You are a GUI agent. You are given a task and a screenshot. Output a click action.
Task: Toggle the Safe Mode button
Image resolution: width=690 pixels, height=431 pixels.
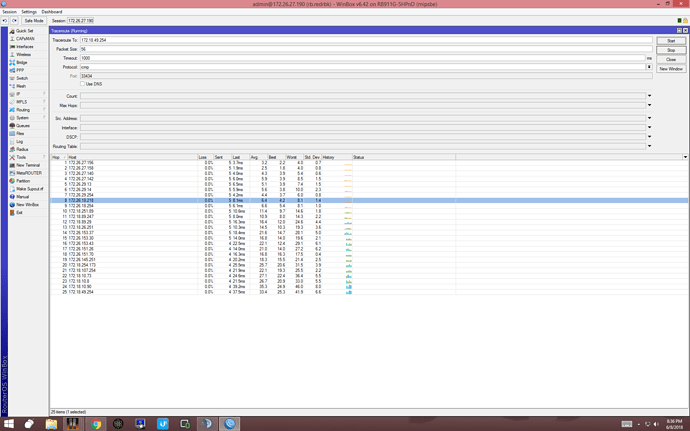click(34, 20)
